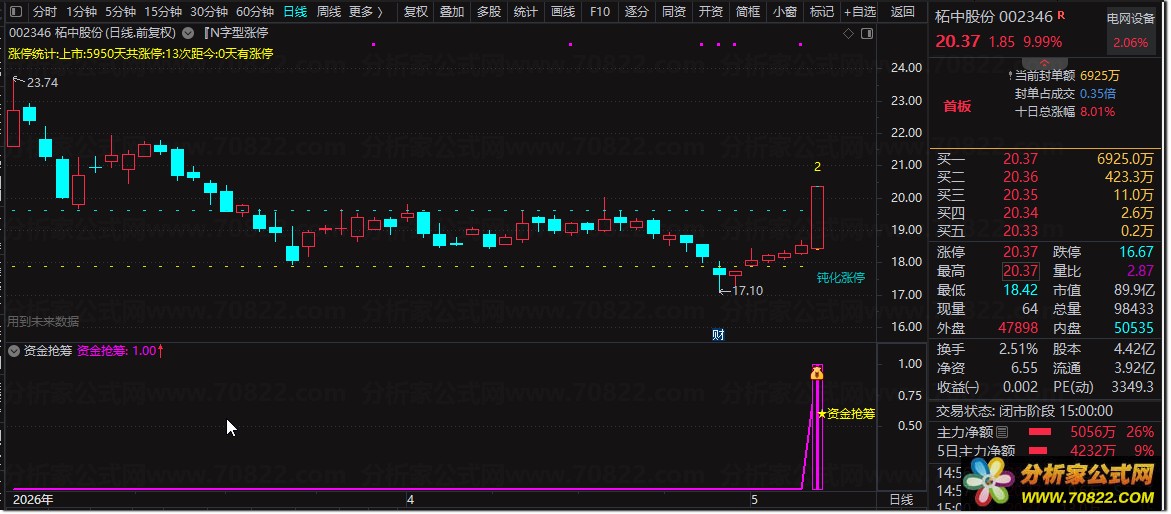Collapse the limit-up info panel chevron
Viewport: 1171px width, 514px height.
click(1044, 63)
